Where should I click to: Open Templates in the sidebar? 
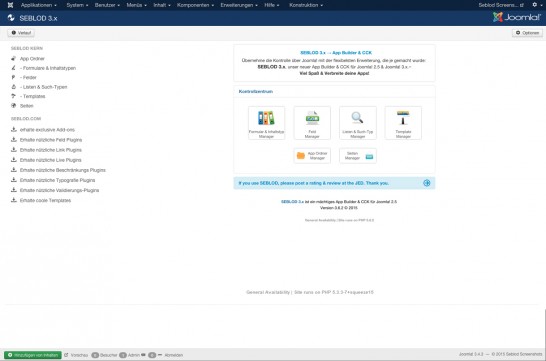32,96
